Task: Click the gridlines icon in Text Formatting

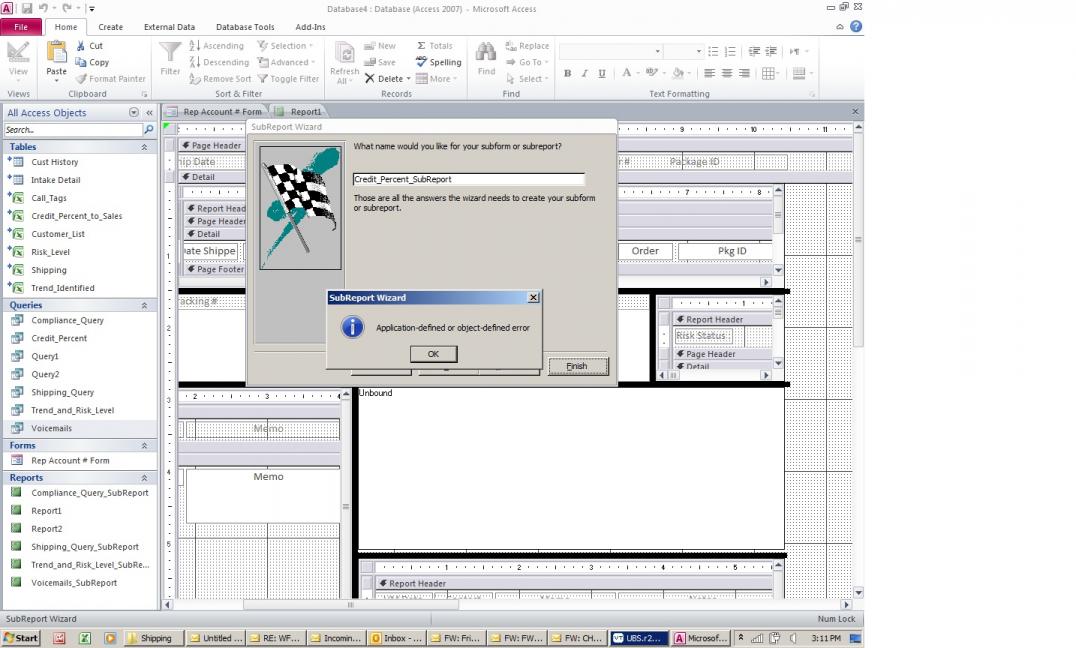Action: (768, 73)
